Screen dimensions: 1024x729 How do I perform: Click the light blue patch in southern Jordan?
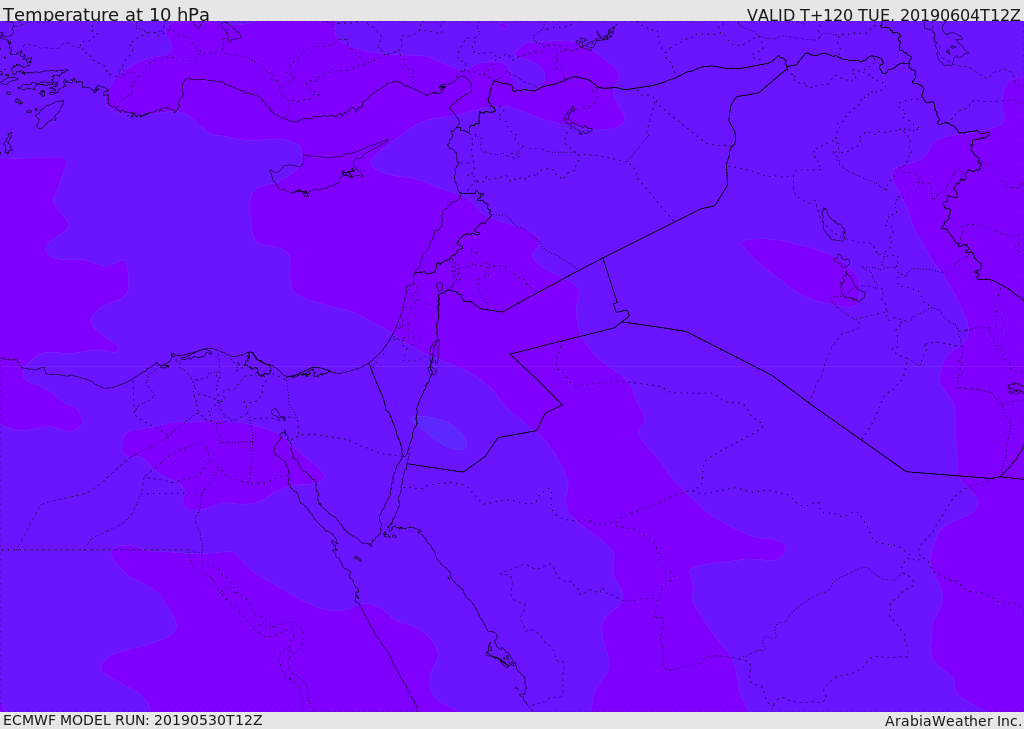click(x=442, y=432)
